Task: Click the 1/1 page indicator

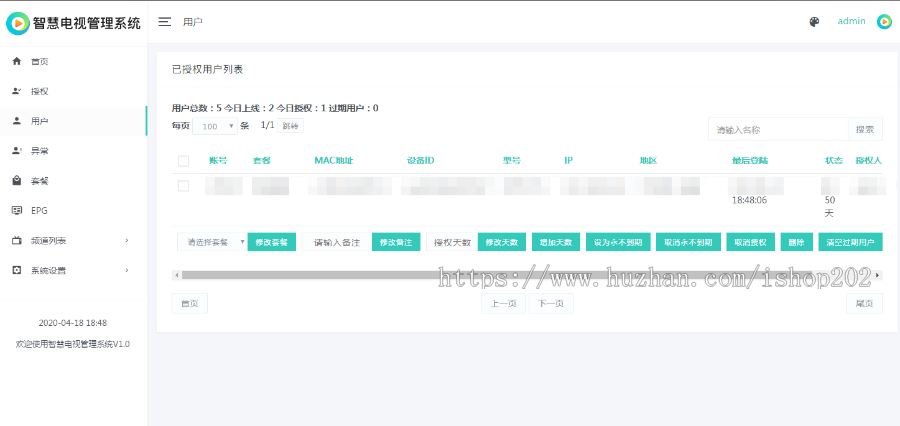Action: coord(267,125)
